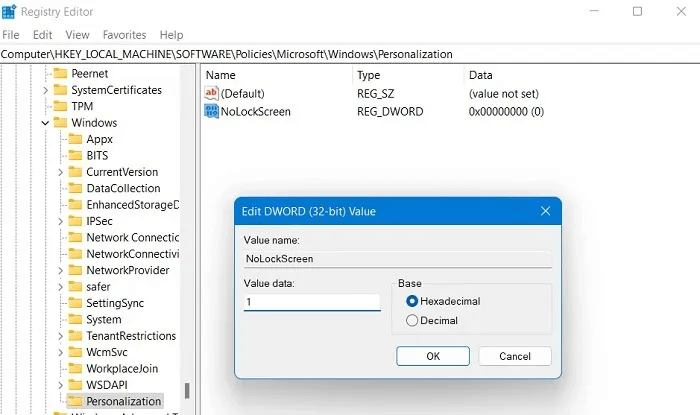Confirm the DWORD value with OK
The height and width of the screenshot is (415, 700).
coord(433,356)
